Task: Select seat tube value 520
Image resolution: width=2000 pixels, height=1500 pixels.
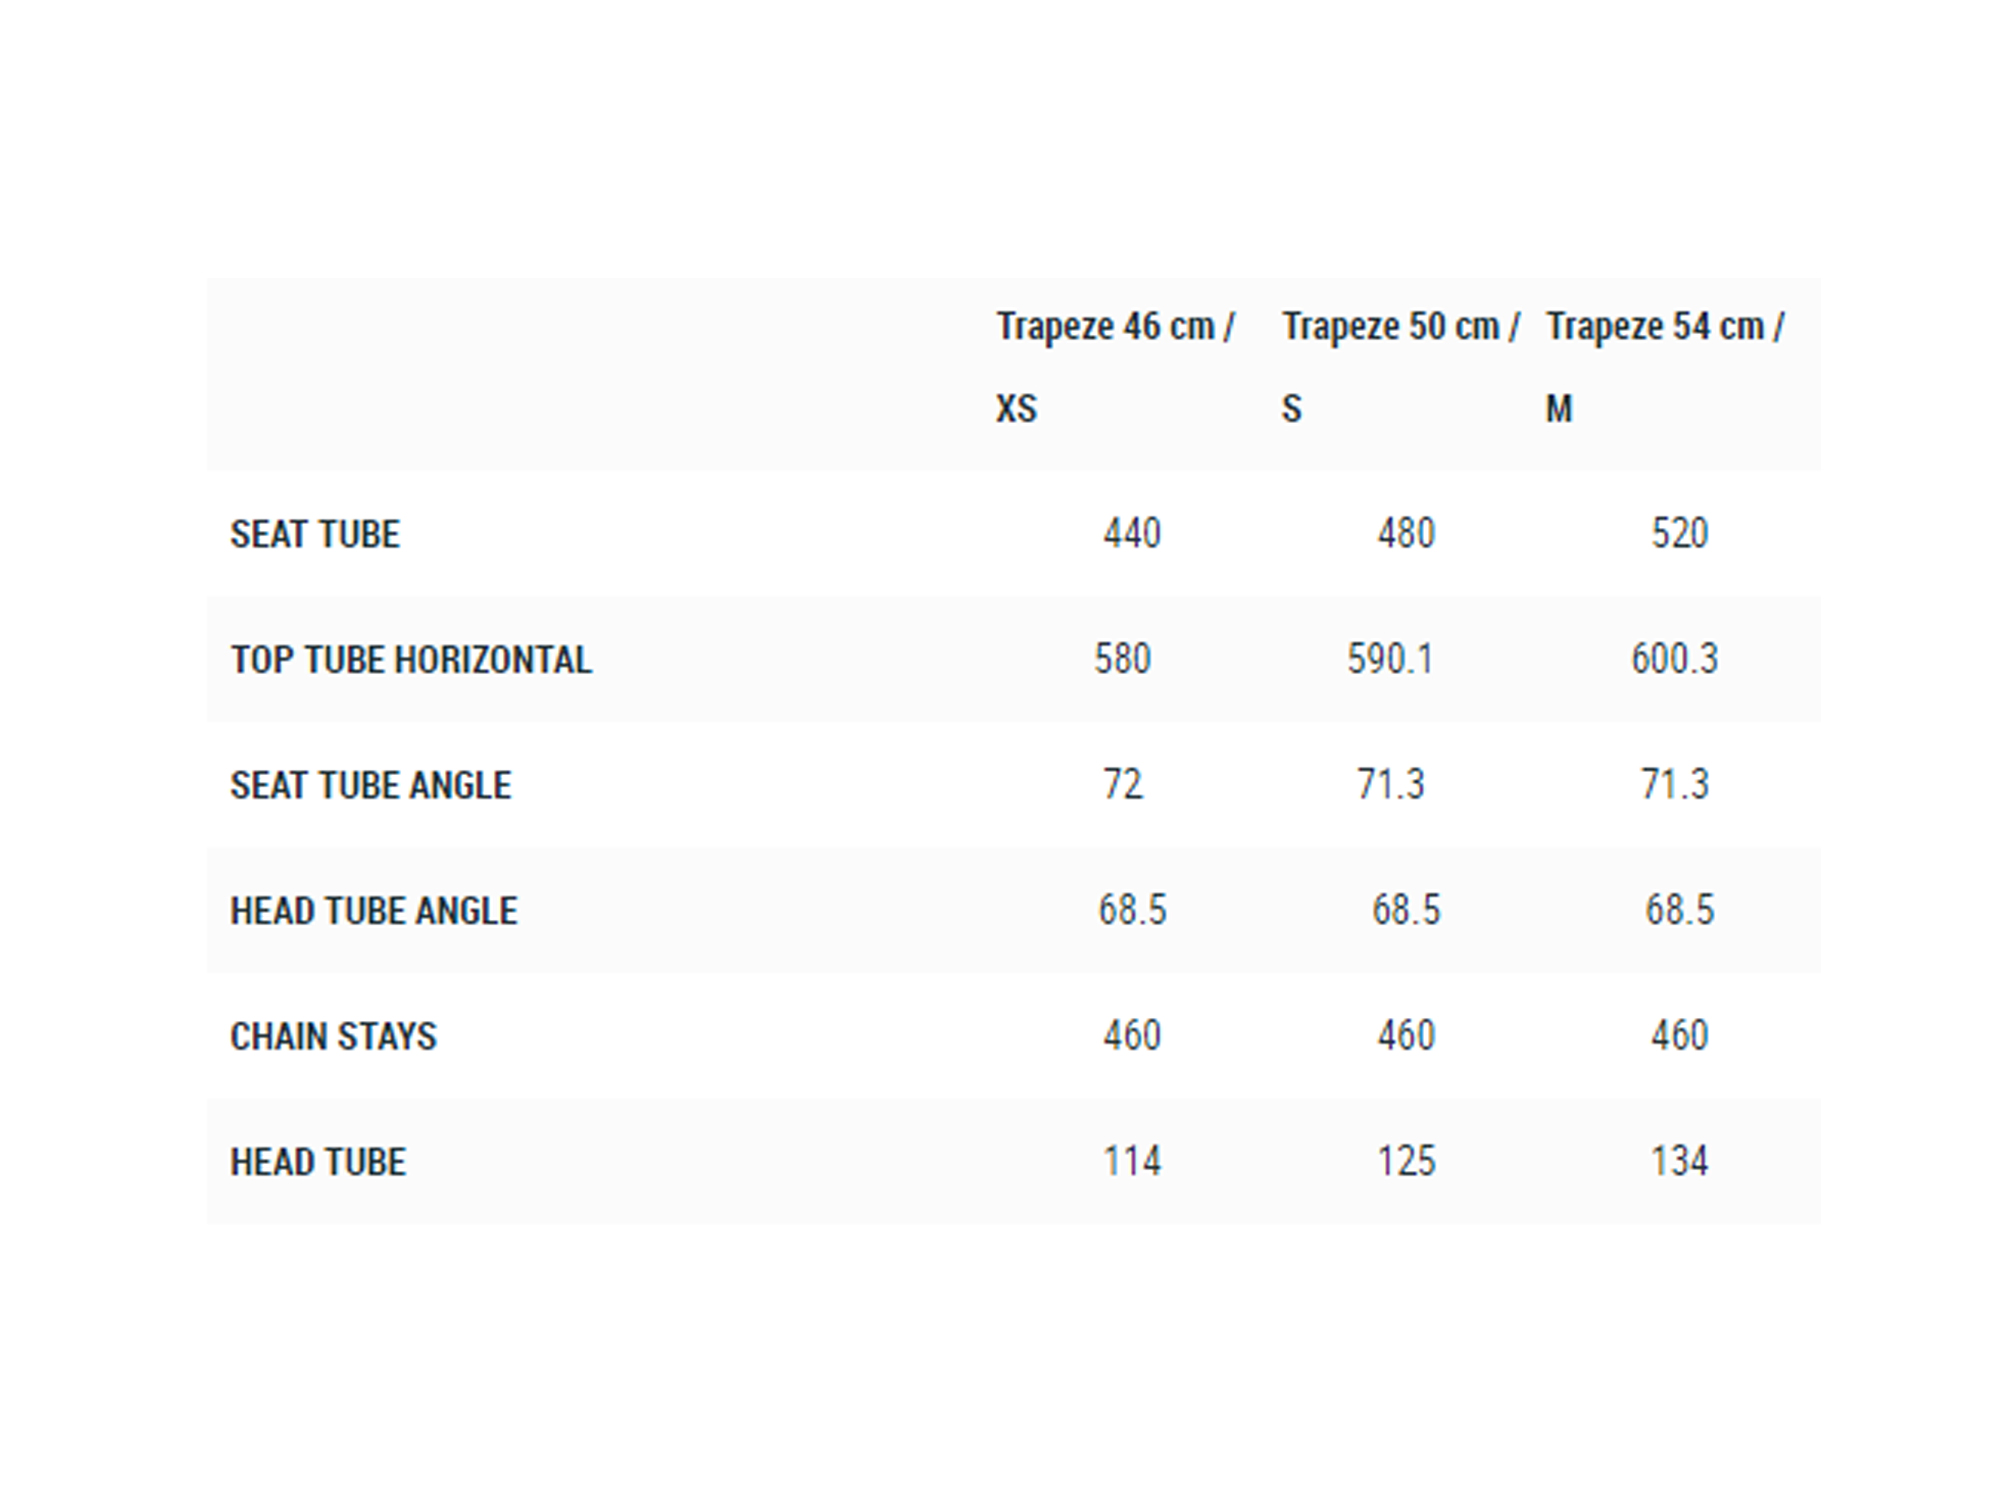Action: pyautogui.click(x=1680, y=533)
